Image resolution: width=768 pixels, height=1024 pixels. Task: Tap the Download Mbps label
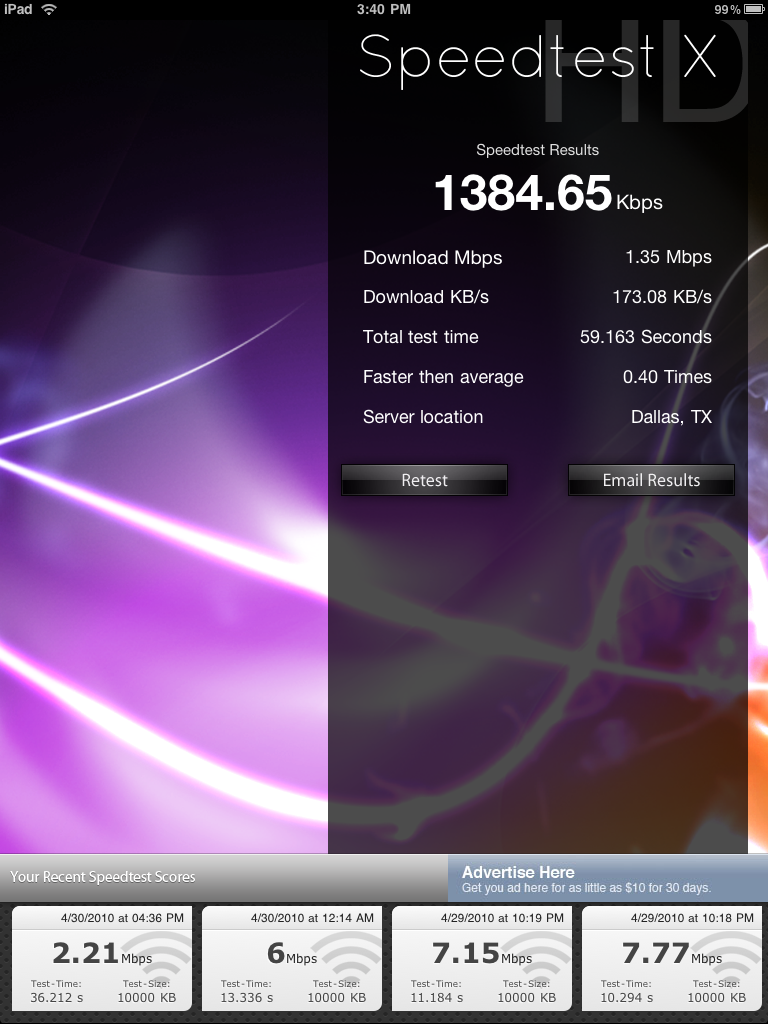click(x=432, y=257)
